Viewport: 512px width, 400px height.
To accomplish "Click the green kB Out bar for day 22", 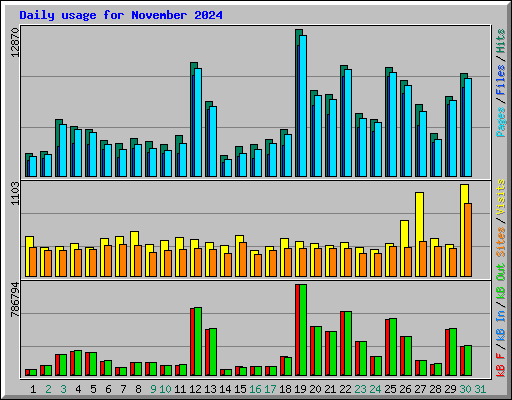I will (348, 344).
